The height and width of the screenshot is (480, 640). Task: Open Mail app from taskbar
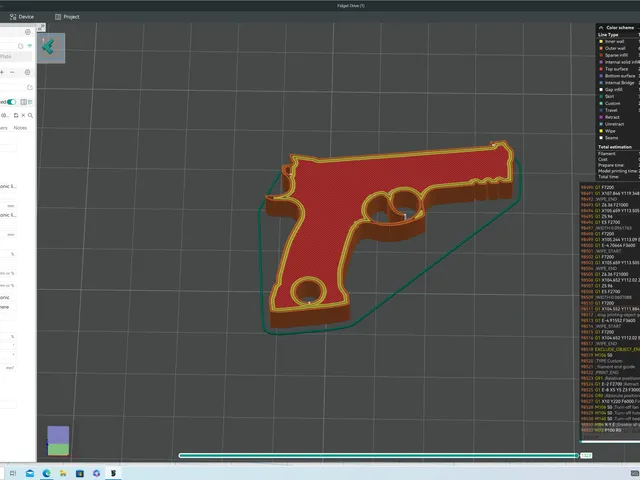(30, 473)
